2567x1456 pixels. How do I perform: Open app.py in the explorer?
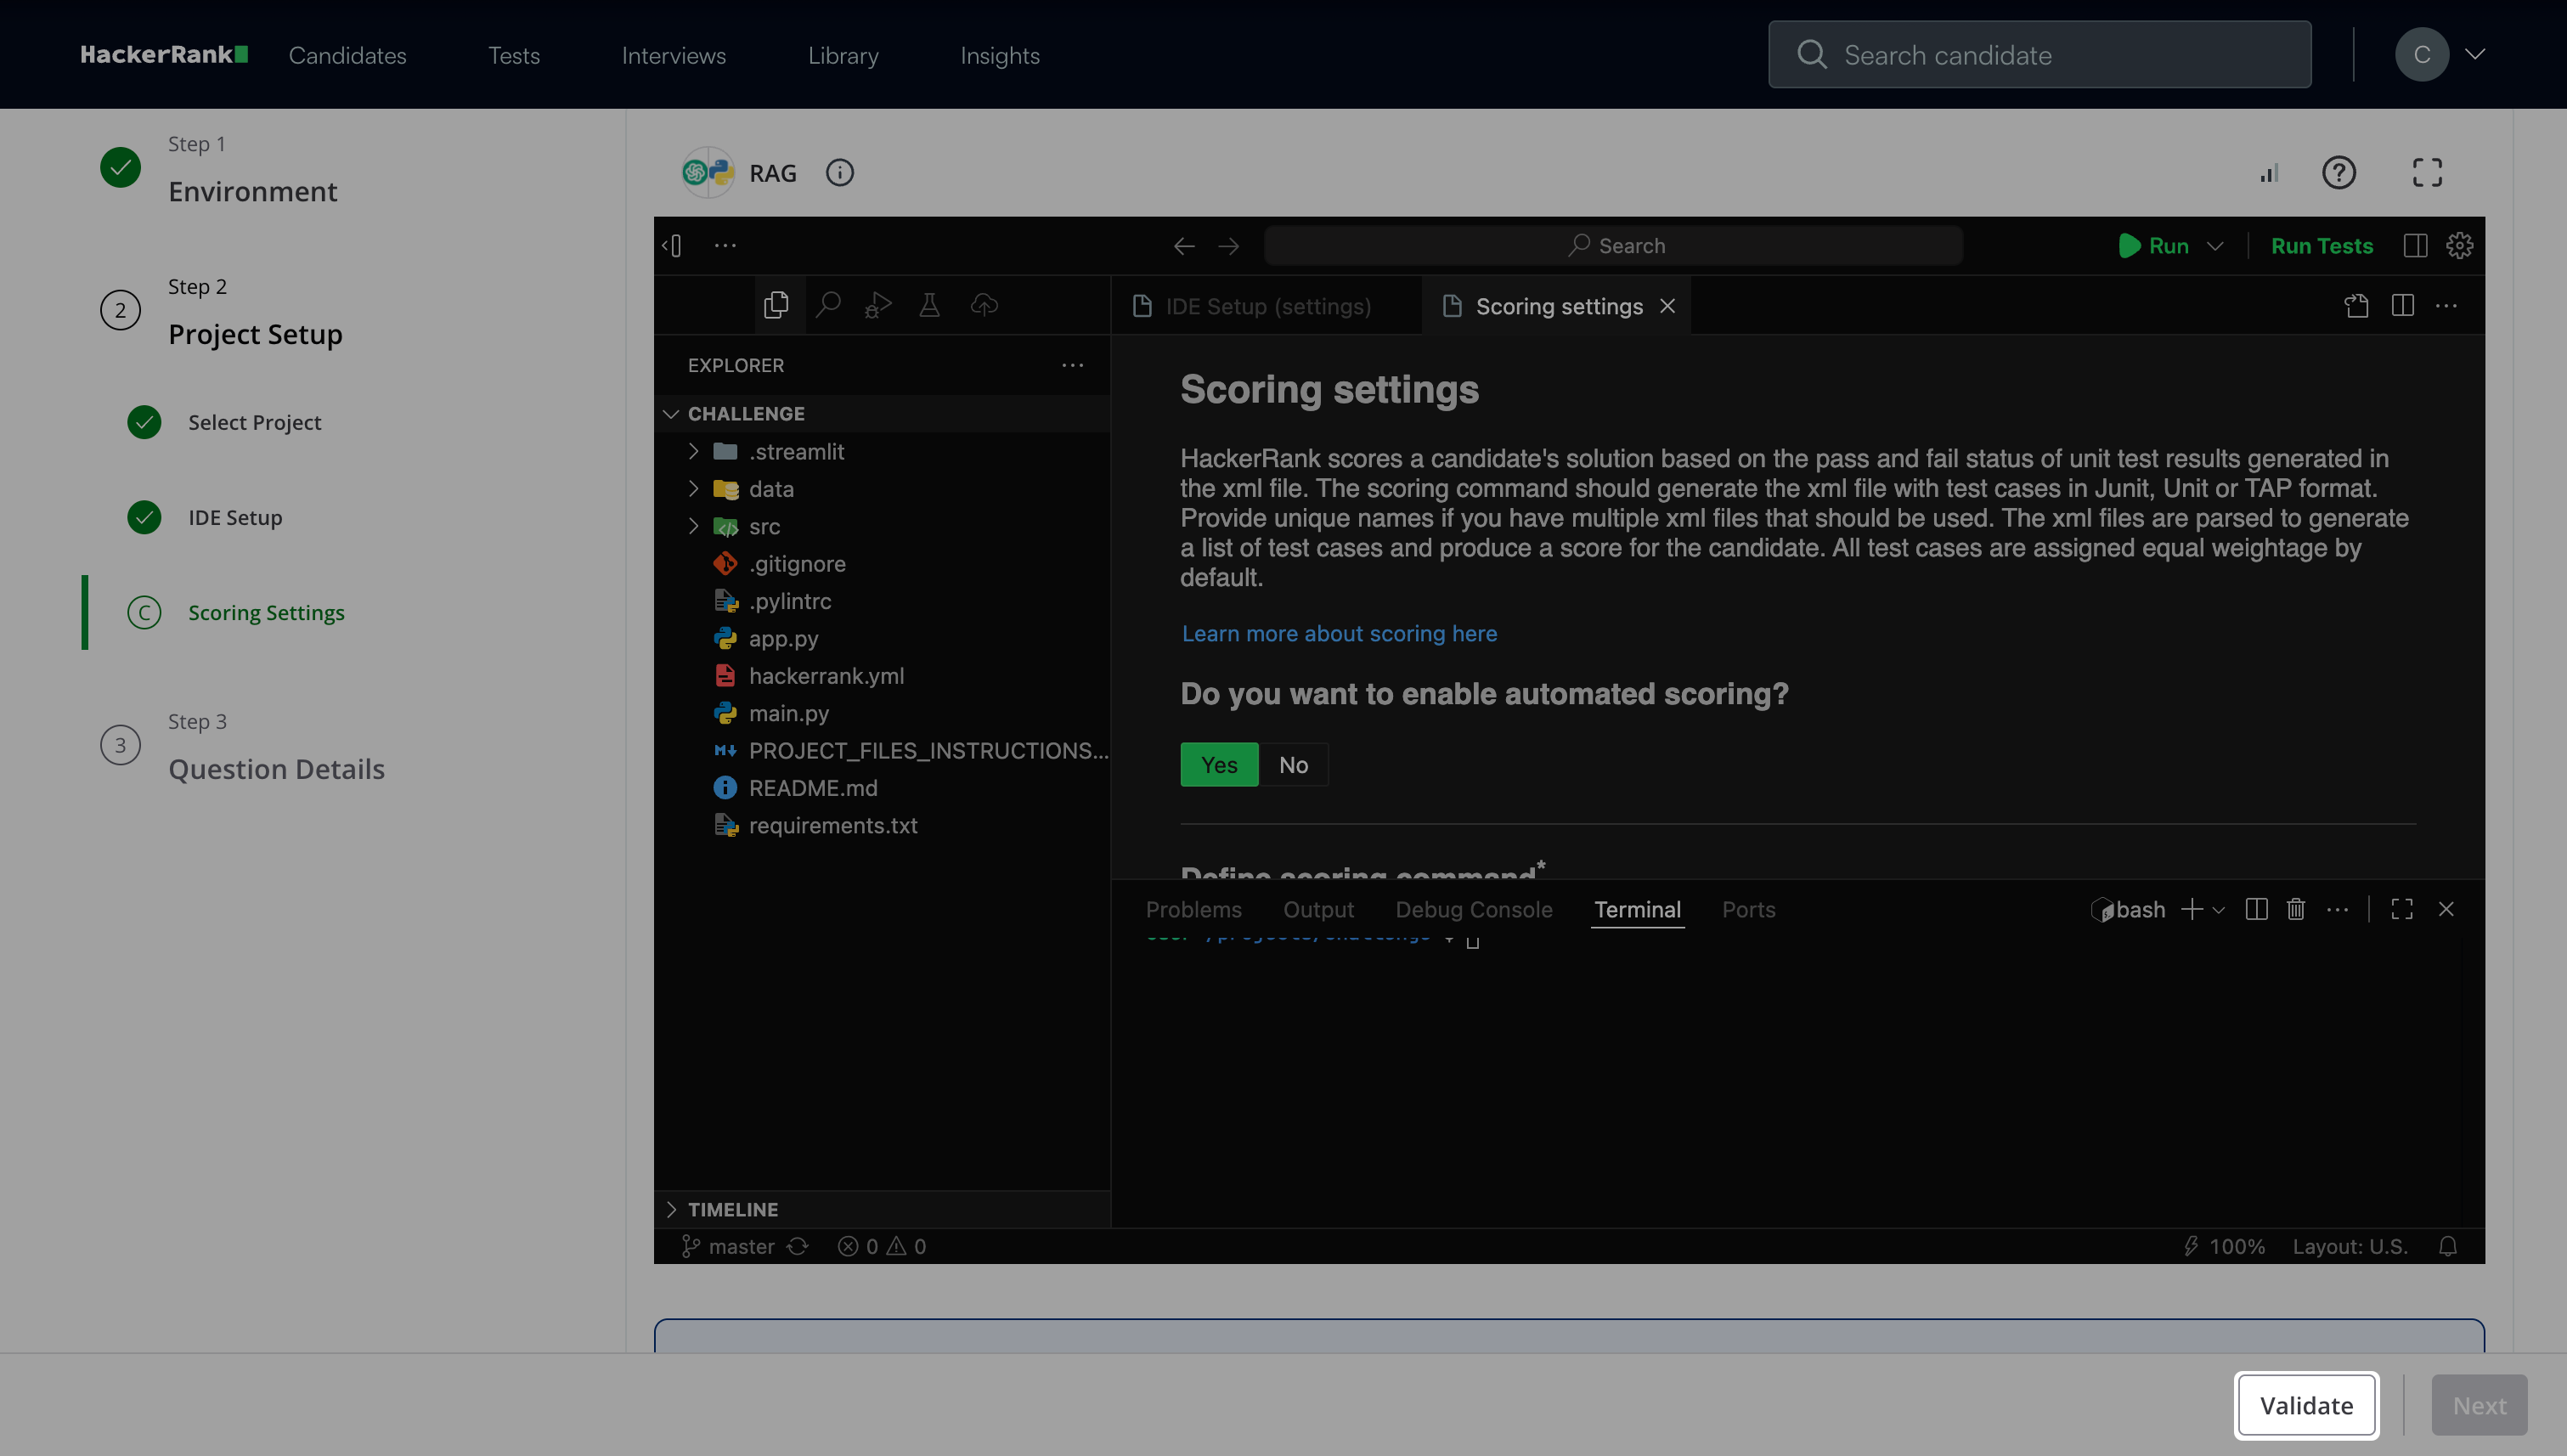click(783, 639)
